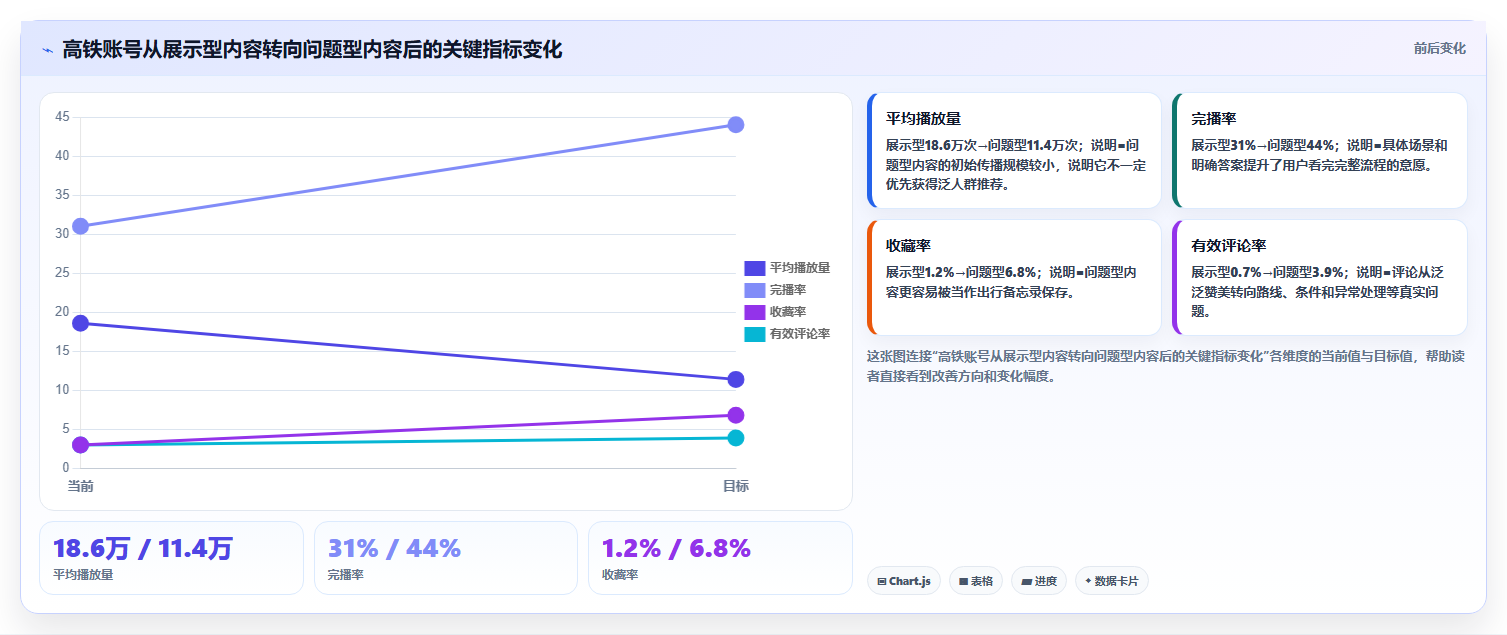This screenshot has height=635, width=1507.
Task: Click the 有效评论率 info card title
Action: click(x=1229, y=245)
